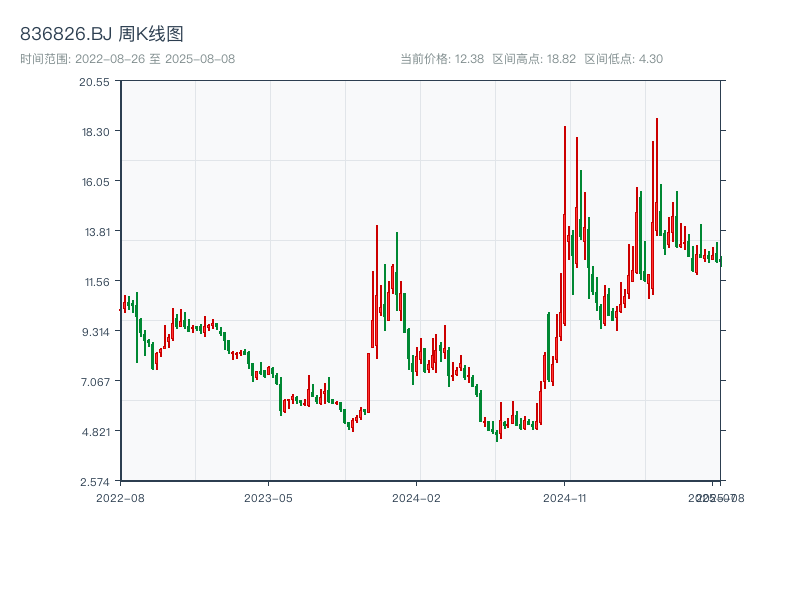The height and width of the screenshot is (600, 800).
Task: Click the y-axis label 20.55
Action: [x=94, y=82]
